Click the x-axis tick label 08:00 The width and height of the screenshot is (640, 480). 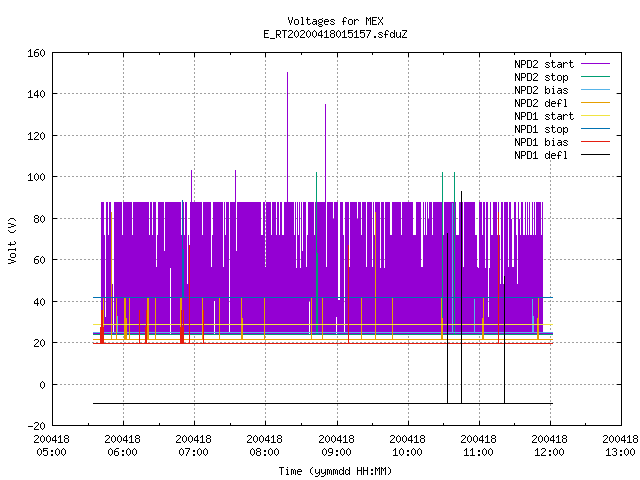pyautogui.click(x=264, y=452)
